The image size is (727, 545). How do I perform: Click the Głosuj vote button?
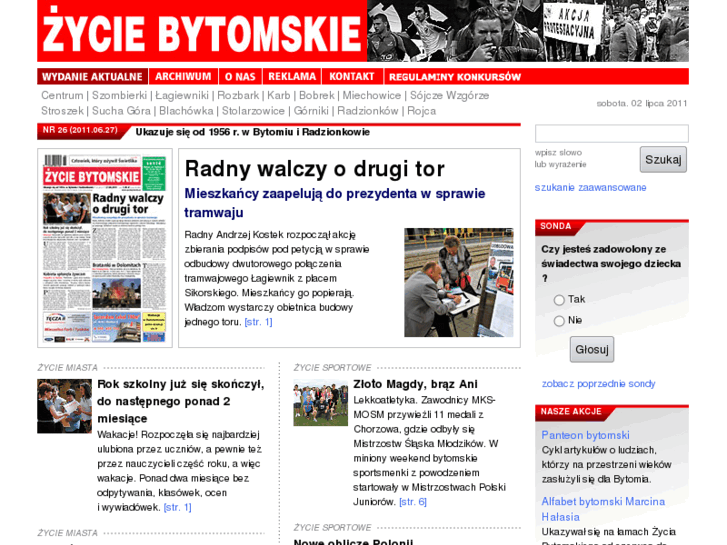(x=592, y=349)
